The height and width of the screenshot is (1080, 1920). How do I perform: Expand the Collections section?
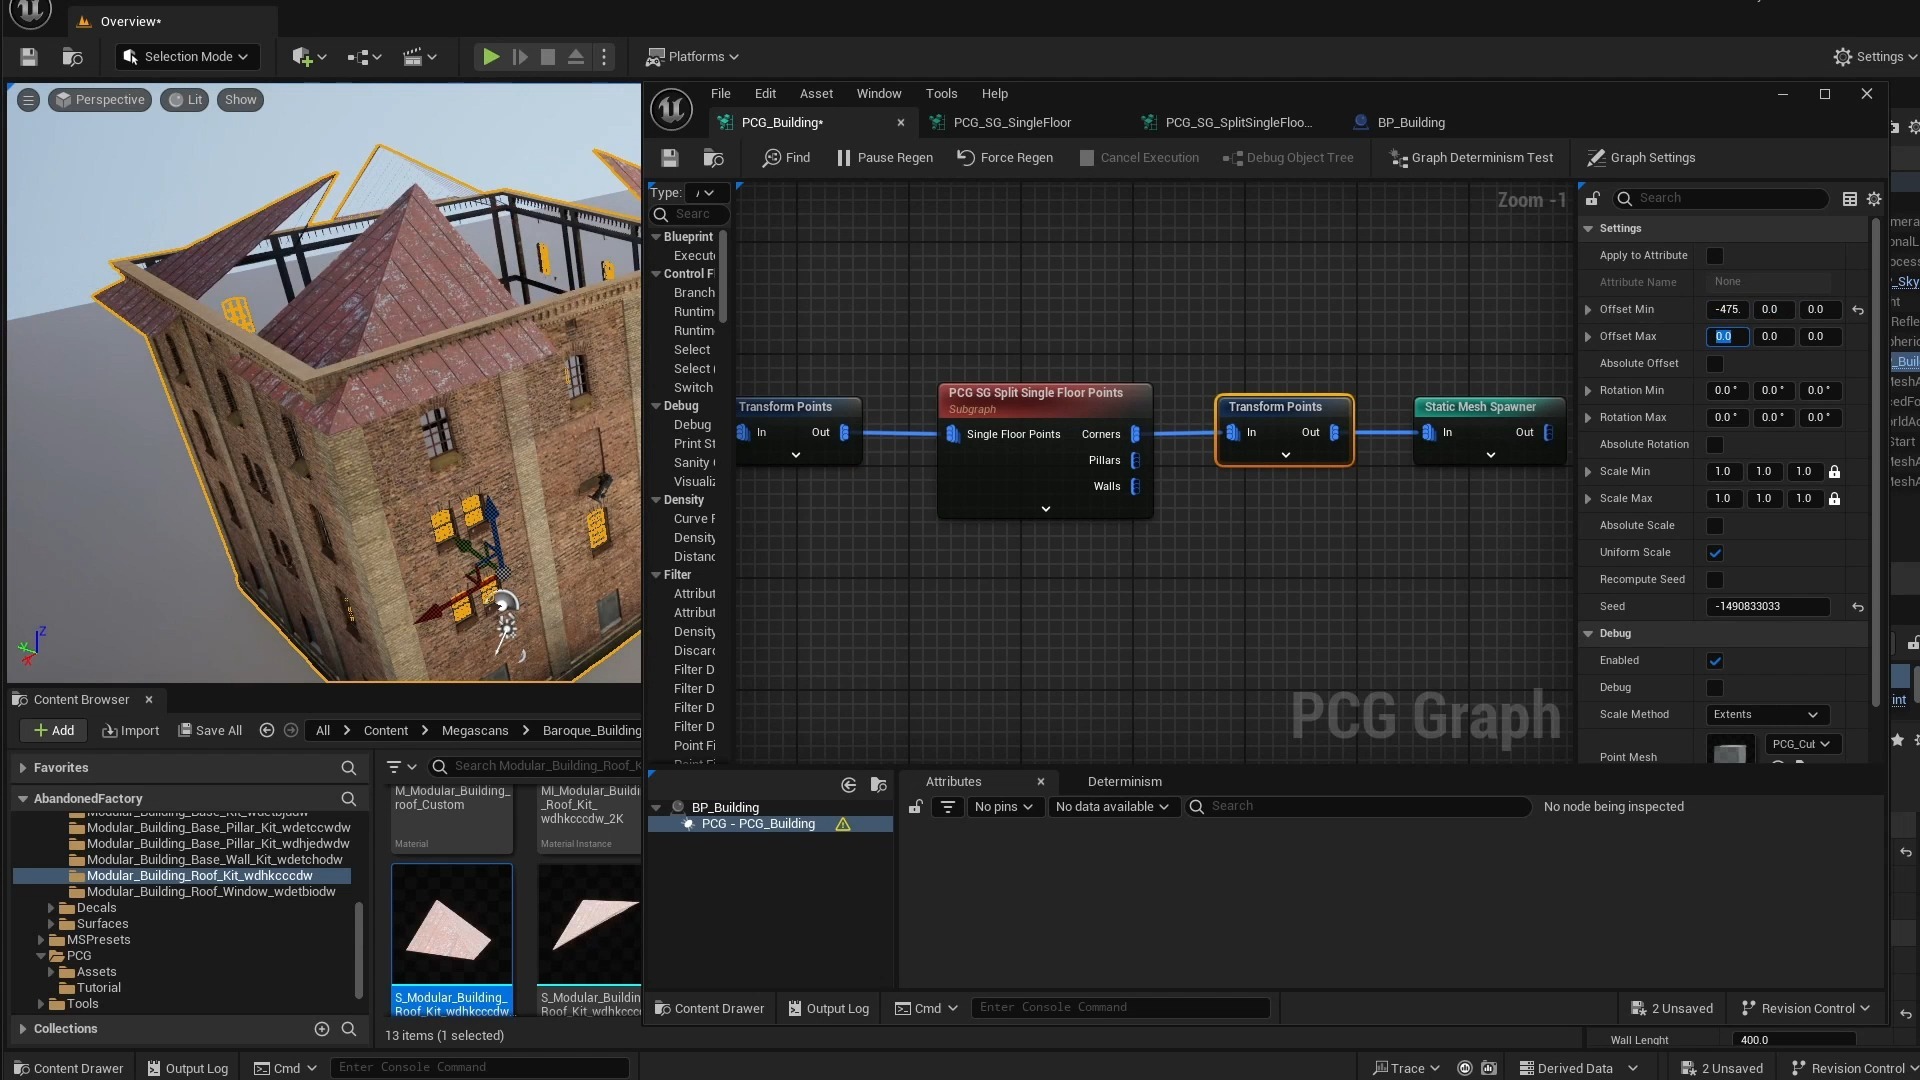click(22, 1029)
